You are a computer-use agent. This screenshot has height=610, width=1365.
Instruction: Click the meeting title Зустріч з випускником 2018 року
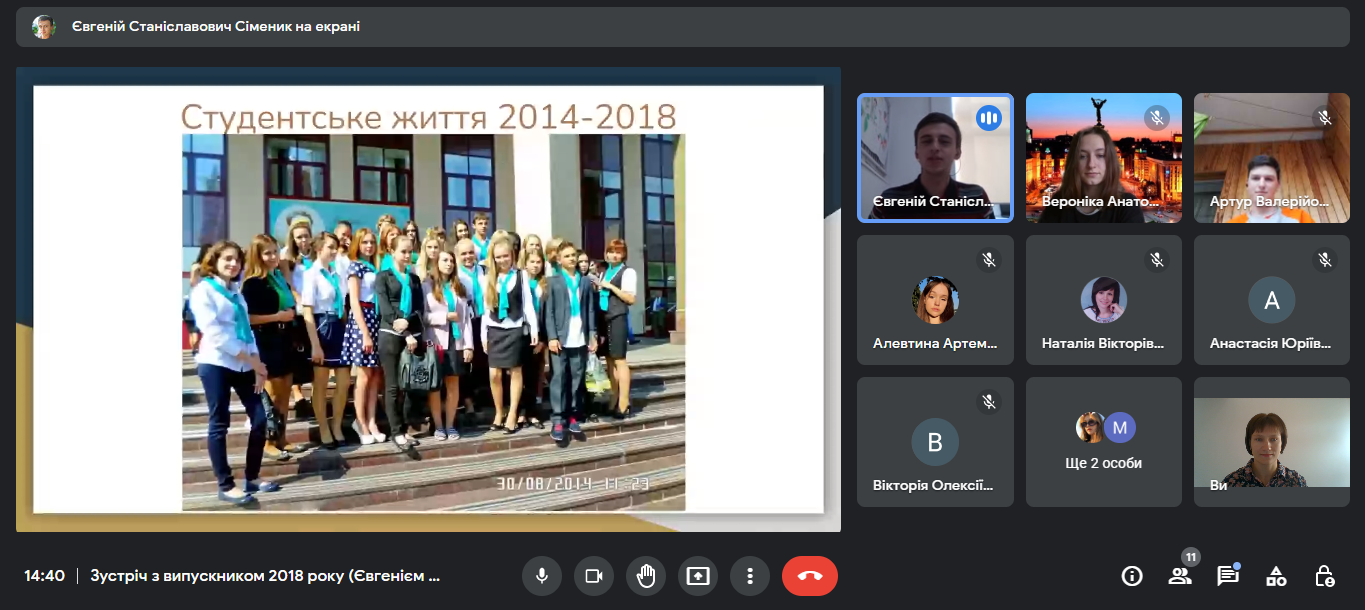pyautogui.click(x=265, y=576)
